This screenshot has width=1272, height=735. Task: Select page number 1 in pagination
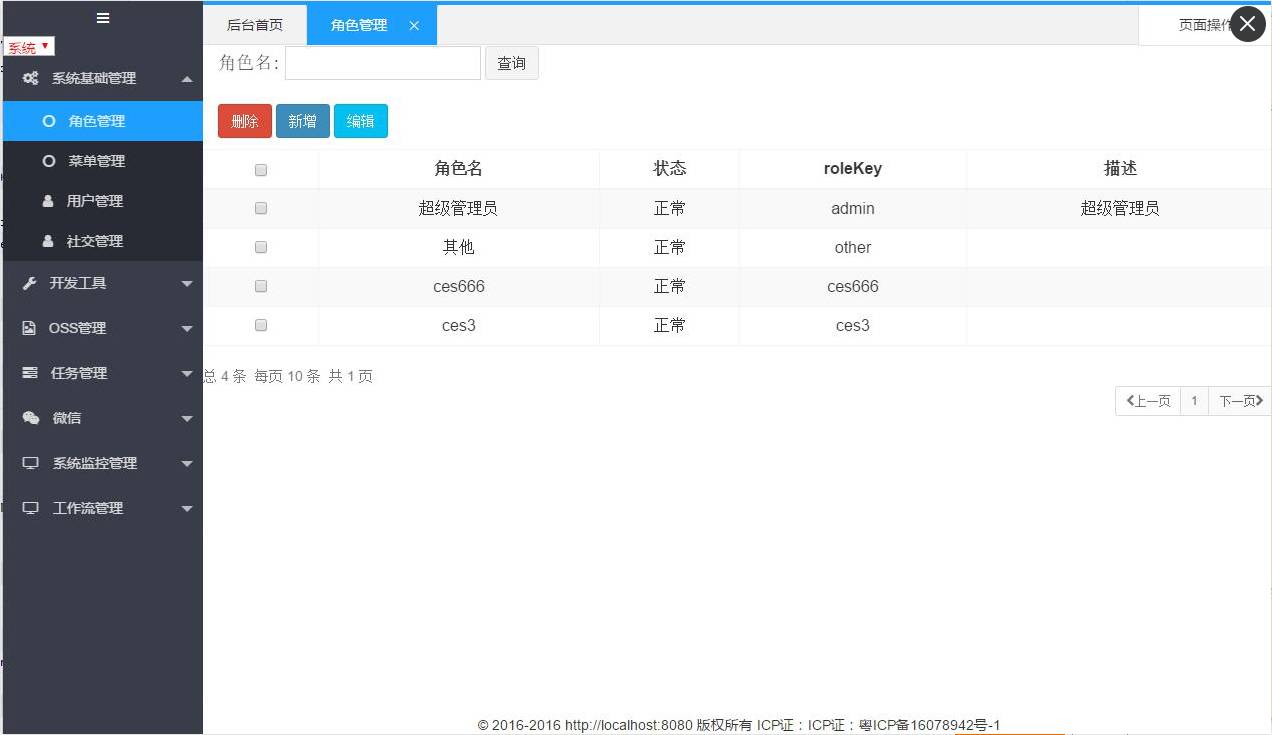pos(1195,401)
